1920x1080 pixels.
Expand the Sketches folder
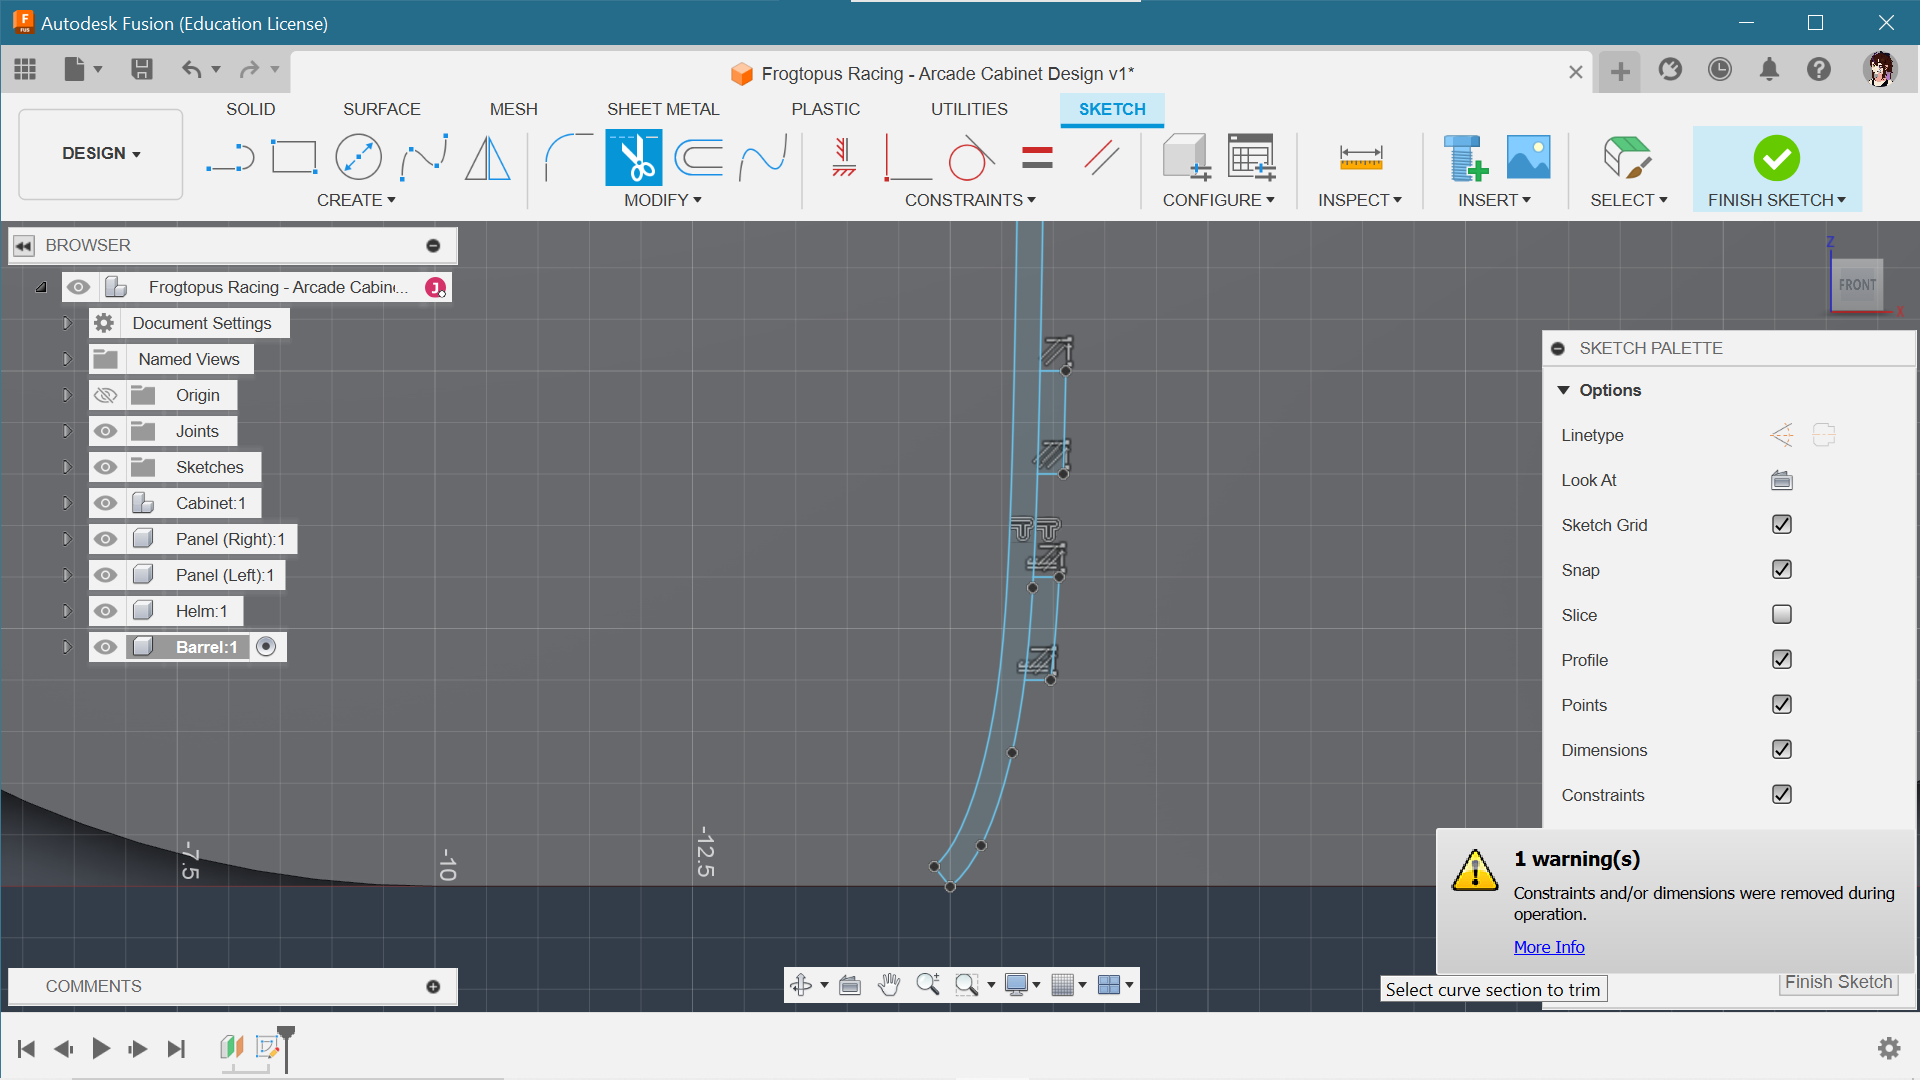tap(67, 467)
